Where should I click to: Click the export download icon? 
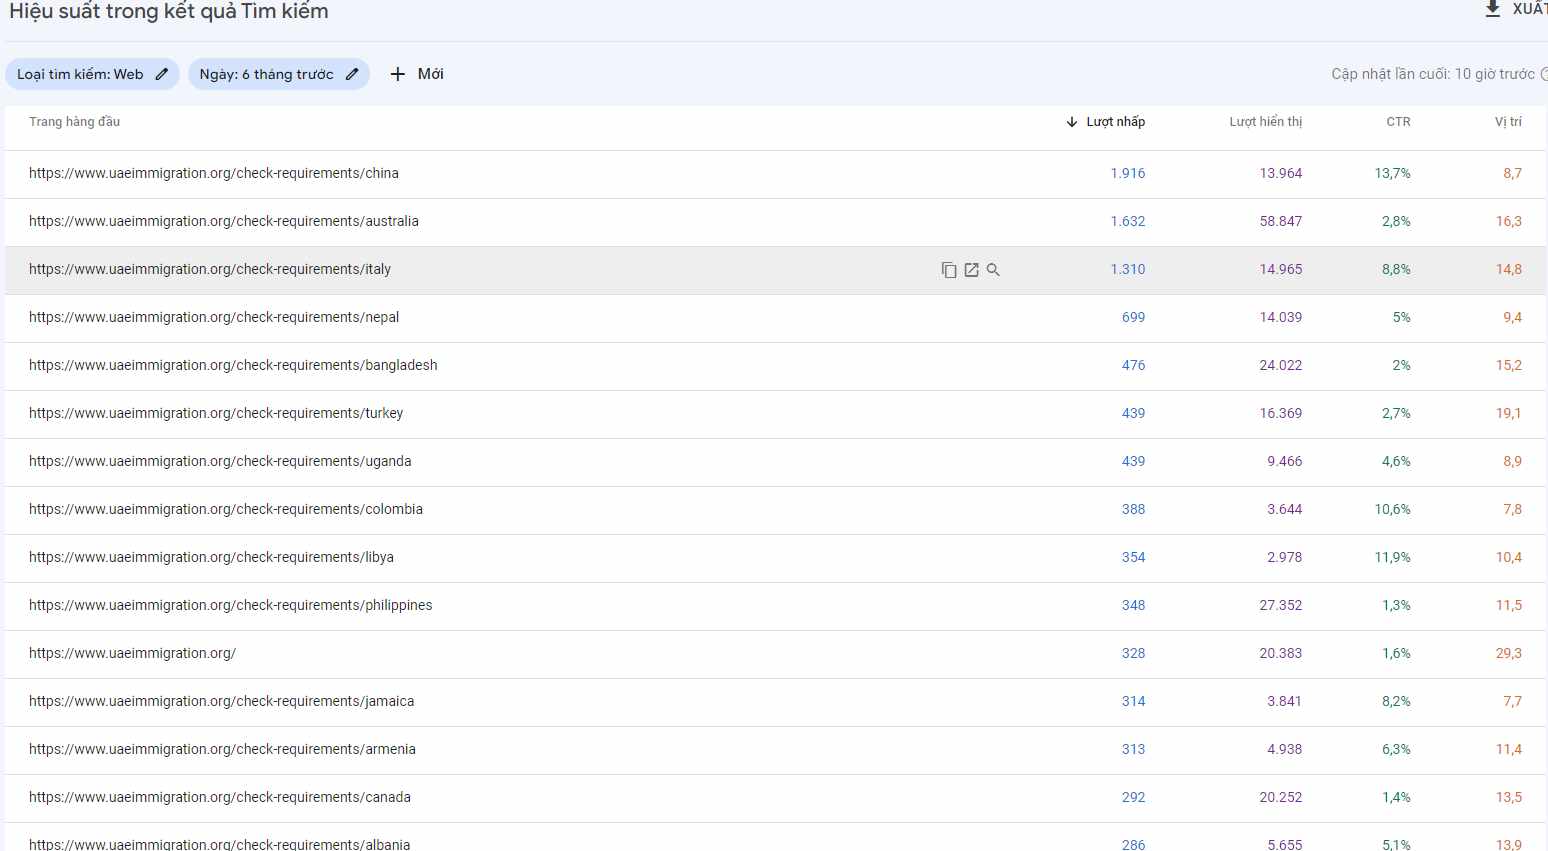[x=1492, y=9]
